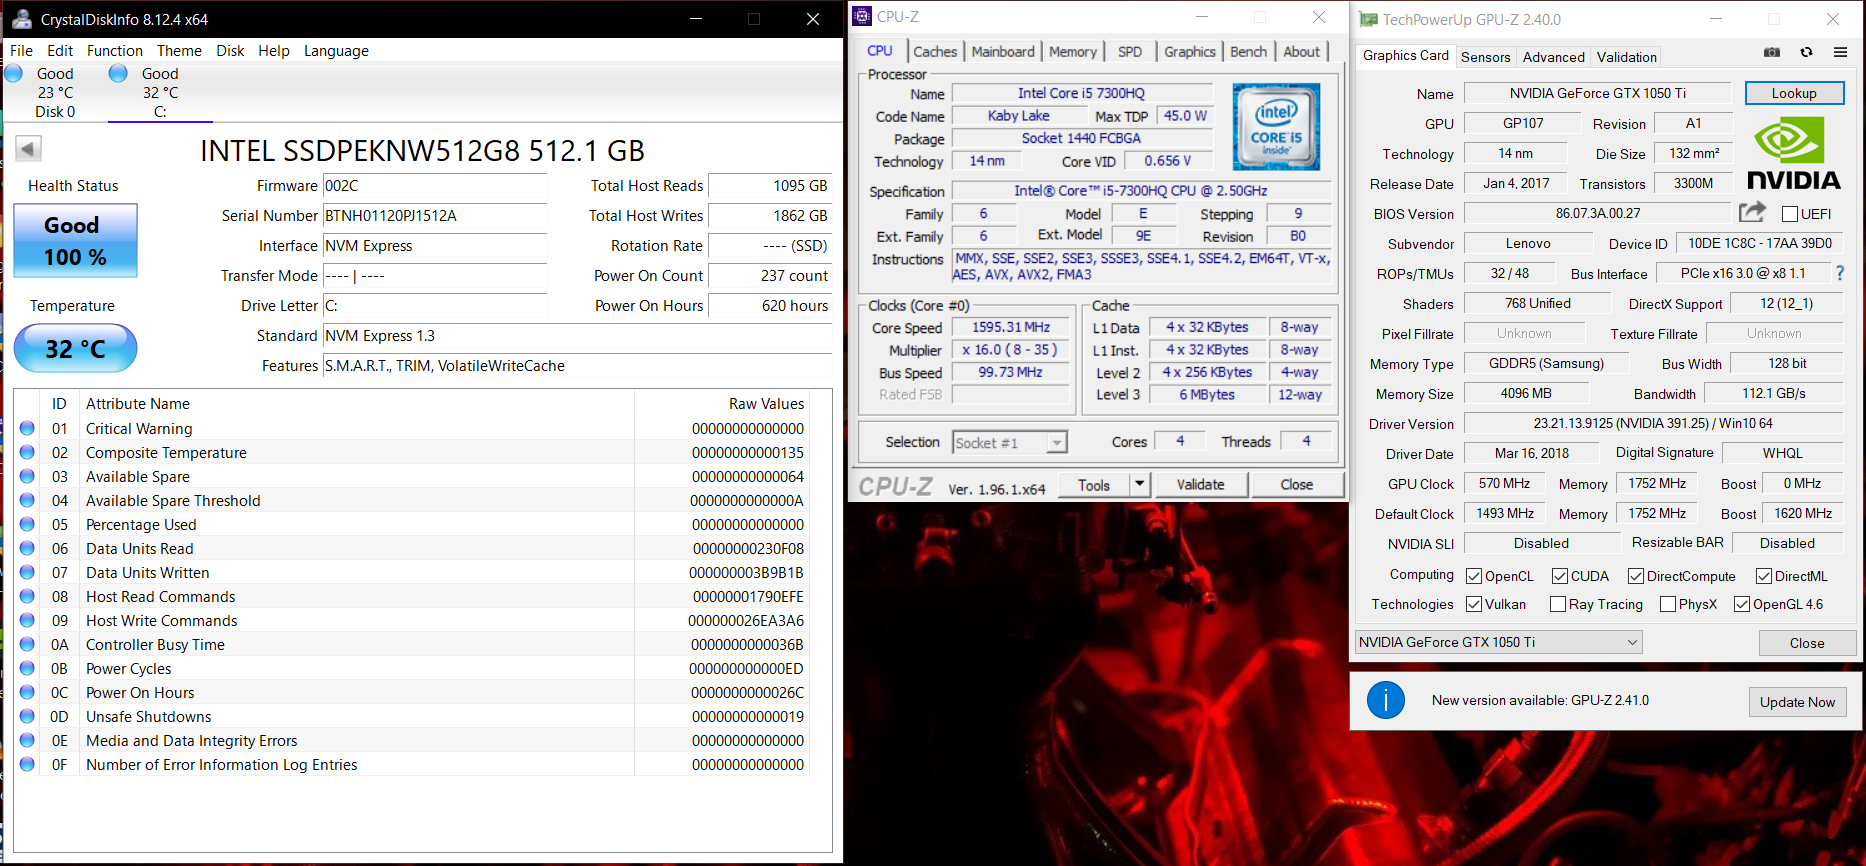The image size is (1866, 866).
Task: Click the Tools button in CPU-Z
Action: pos(1094,484)
